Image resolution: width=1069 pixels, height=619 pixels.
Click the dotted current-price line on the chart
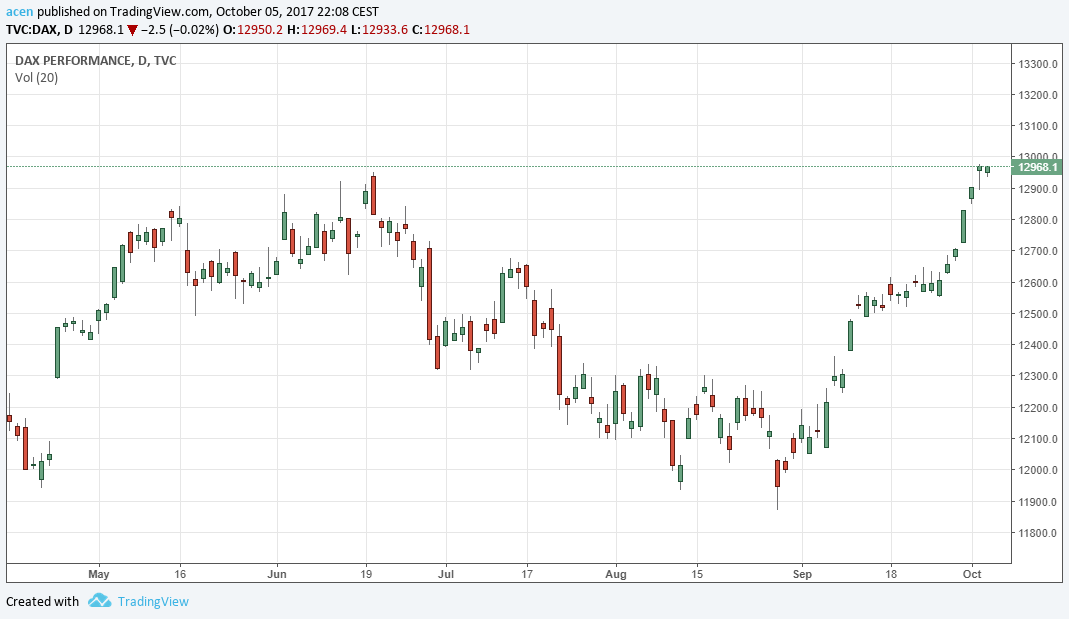pyautogui.click(x=500, y=166)
